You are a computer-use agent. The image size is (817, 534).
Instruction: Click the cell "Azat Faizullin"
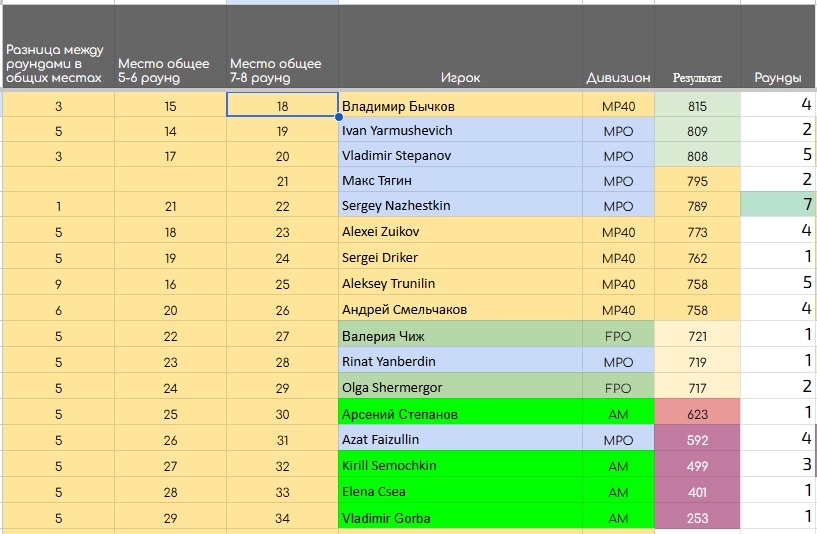(460, 438)
